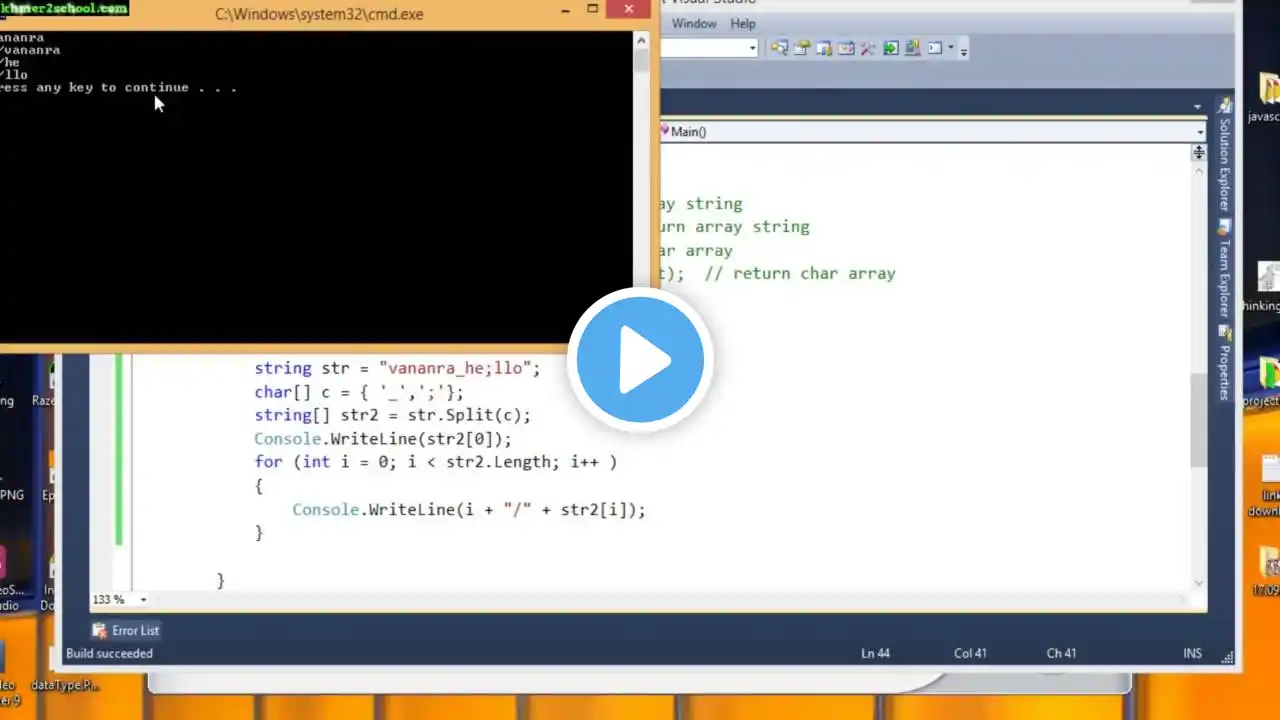Image resolution: width=1280 pixels, height=720 pixels.
Task: Open the Extension Manager toolbar icon
Action: 912,48
